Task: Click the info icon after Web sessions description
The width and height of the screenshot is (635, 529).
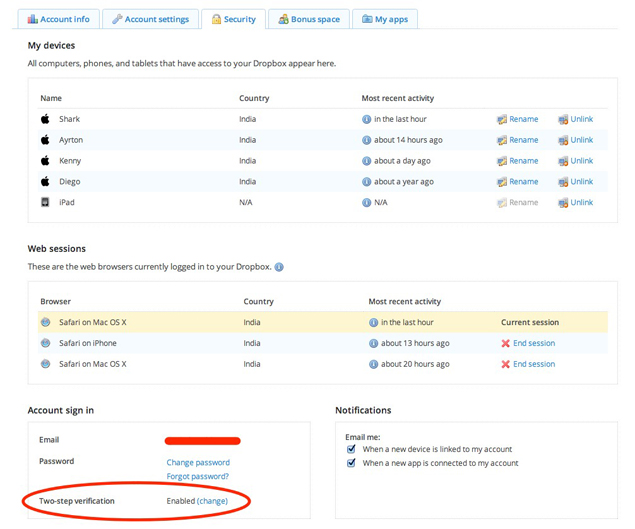Action: coord(279,267)
